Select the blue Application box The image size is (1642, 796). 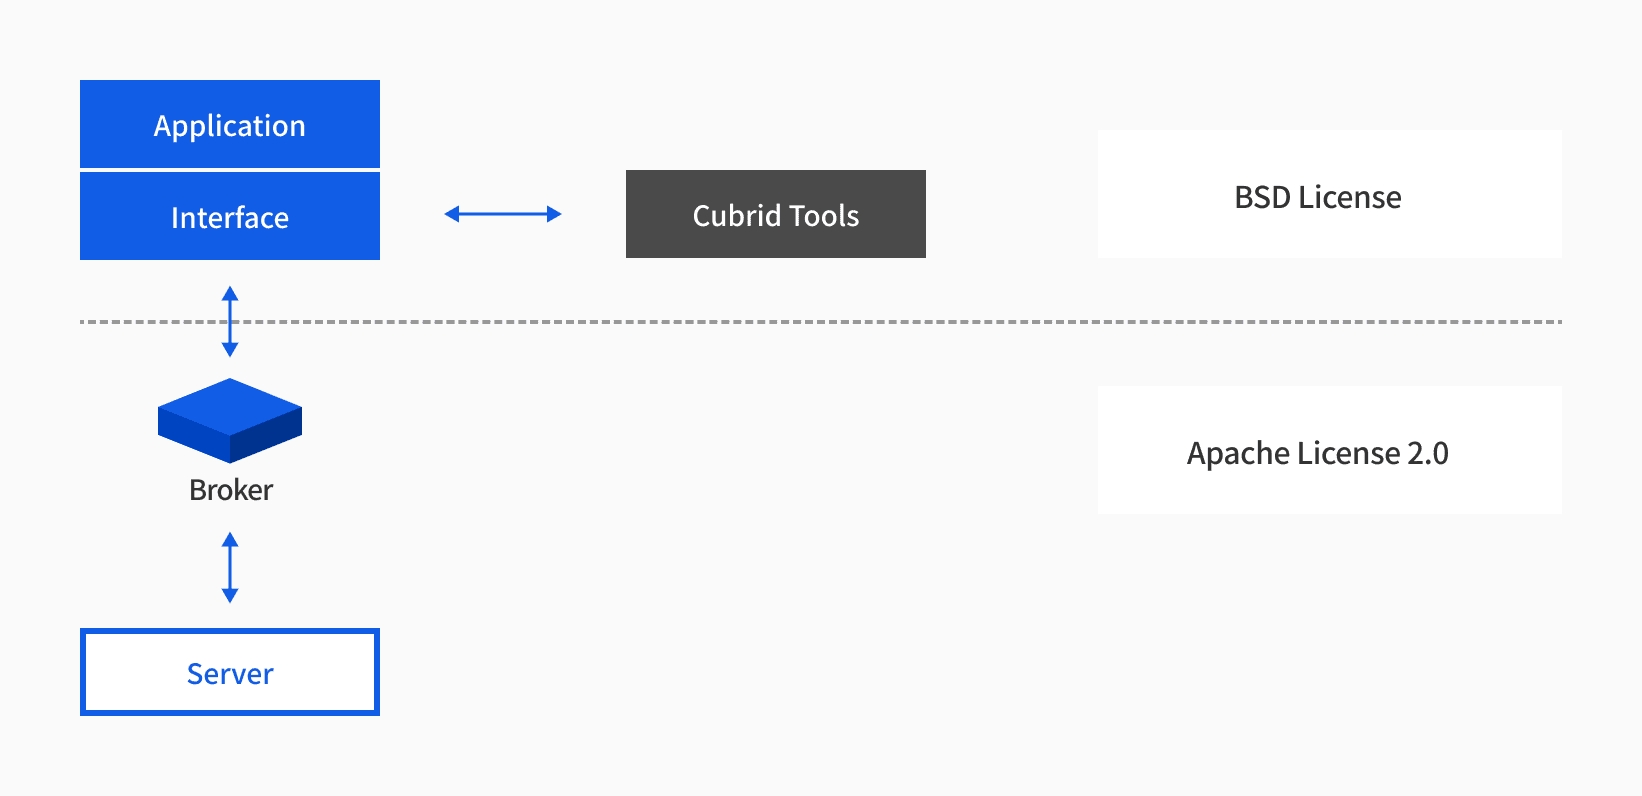[230, 124]
